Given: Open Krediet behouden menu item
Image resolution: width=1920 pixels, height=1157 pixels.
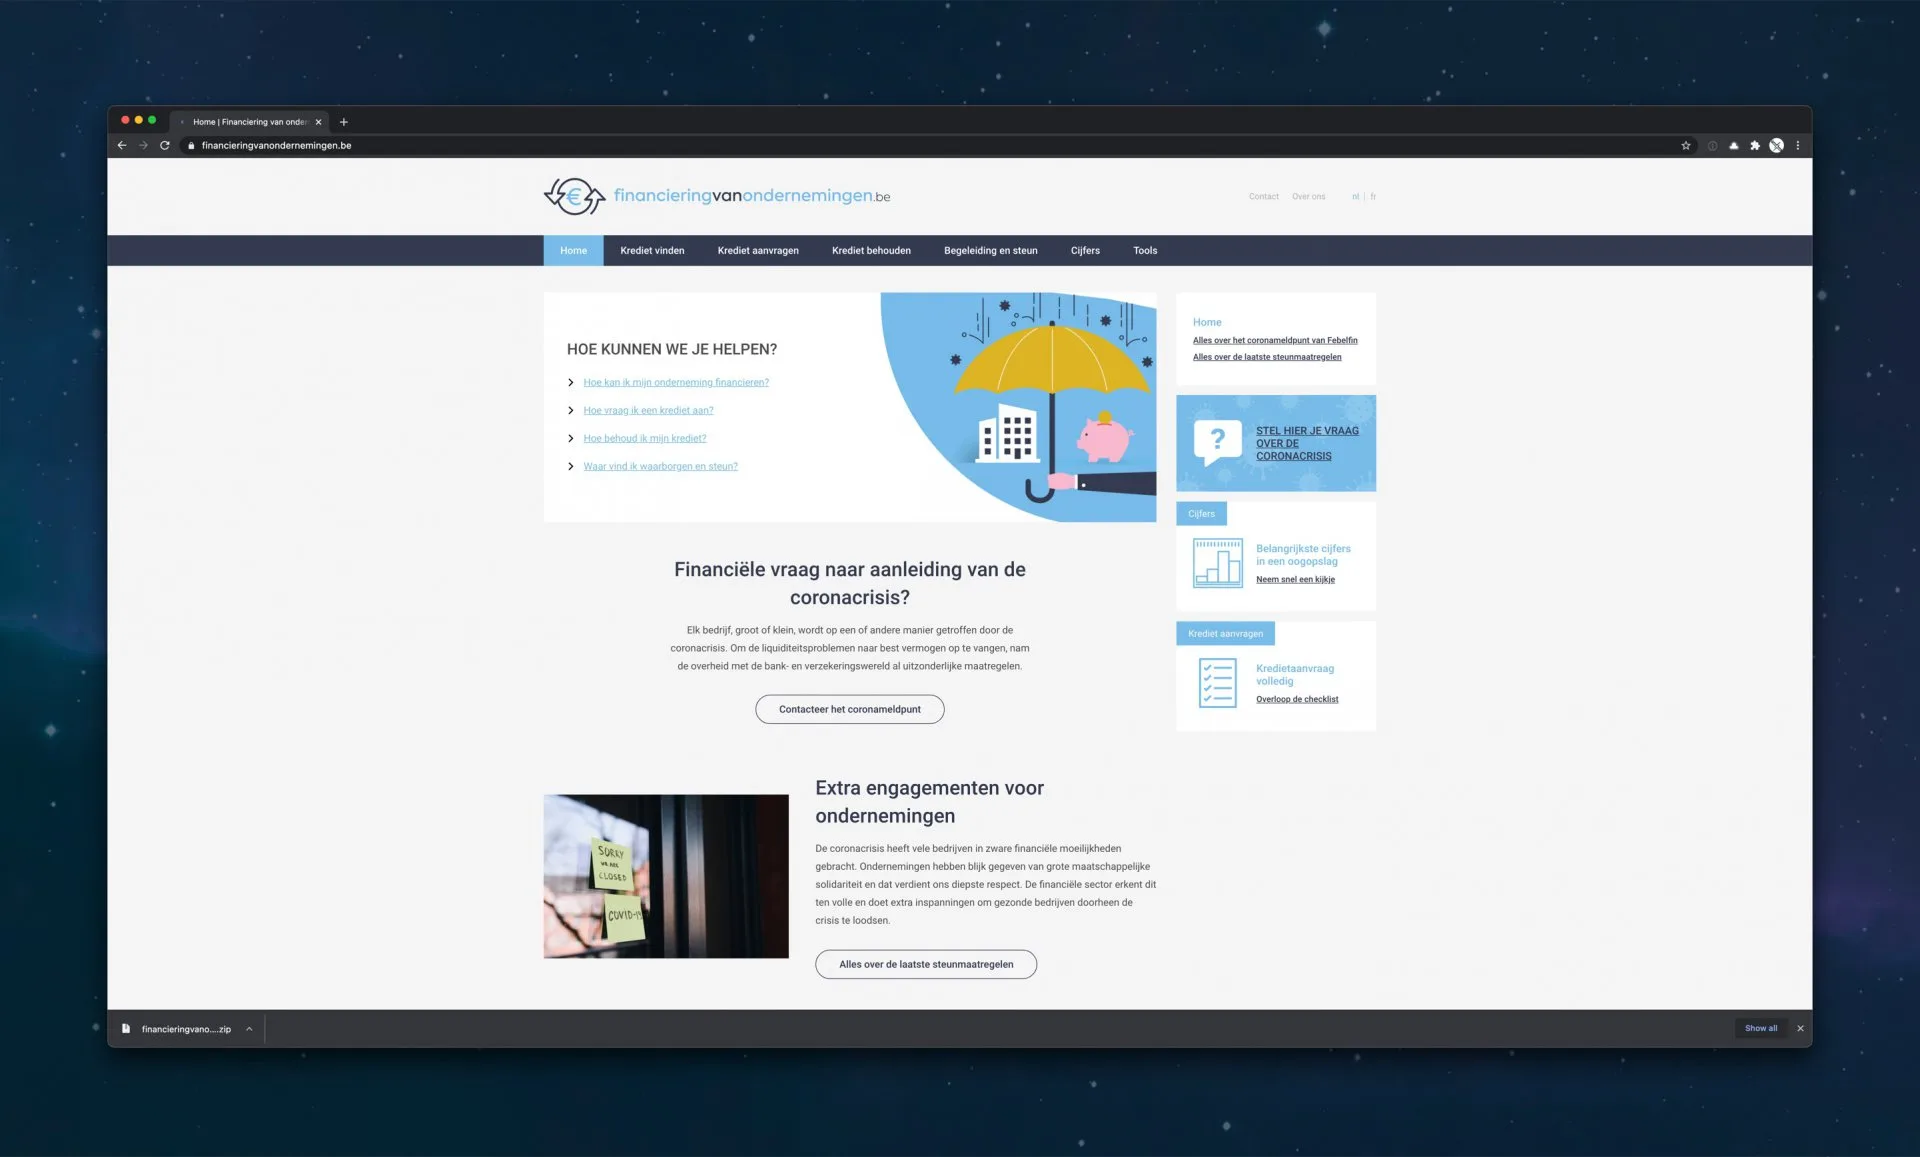Looking at the screenshot, I should [871, 251].
